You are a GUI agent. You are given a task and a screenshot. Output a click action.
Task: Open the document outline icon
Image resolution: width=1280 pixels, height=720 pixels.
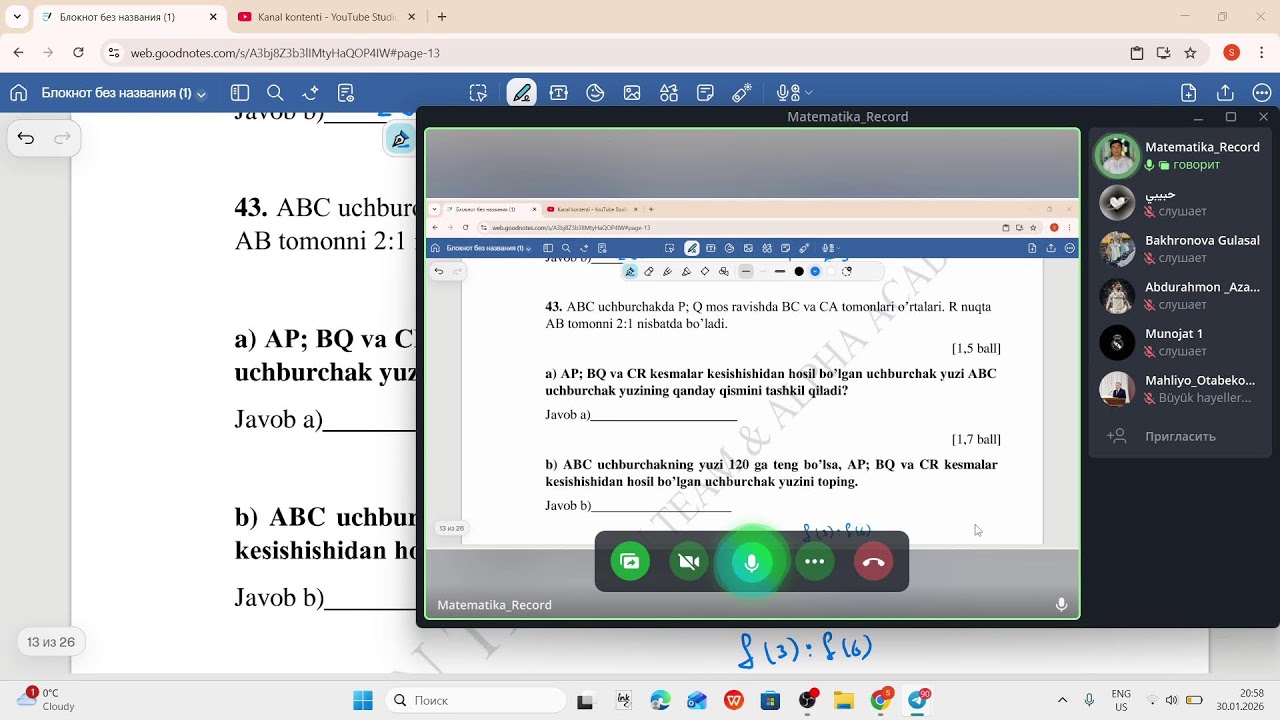346,93
